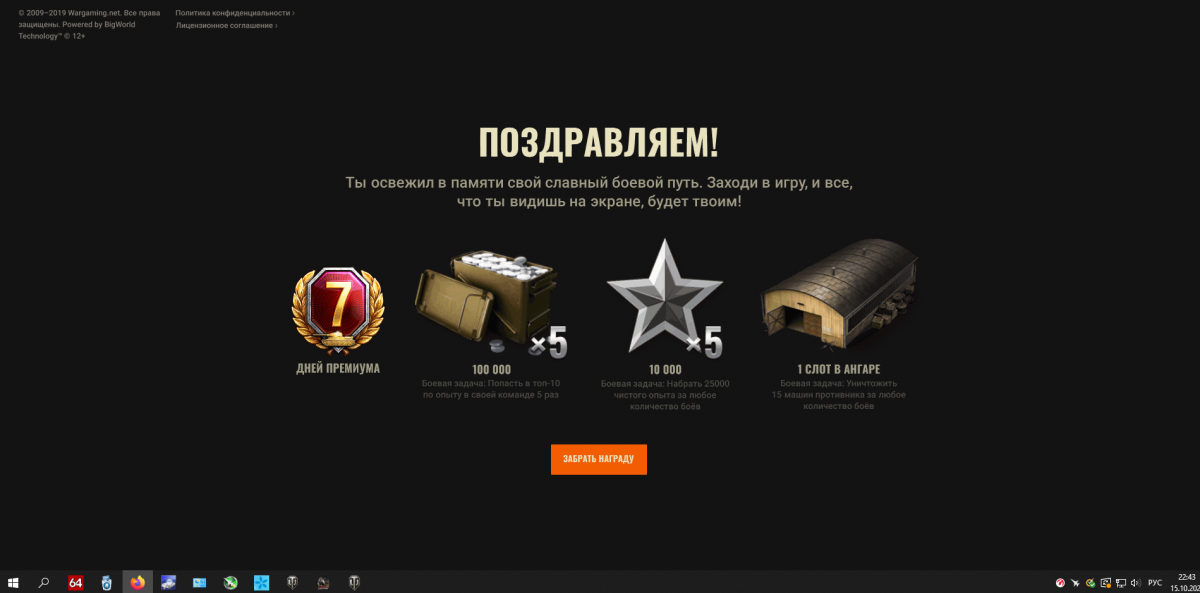Switch to the Firefox taskbar icon
Screen dimensions: 1200x593
tap(137, 582)
